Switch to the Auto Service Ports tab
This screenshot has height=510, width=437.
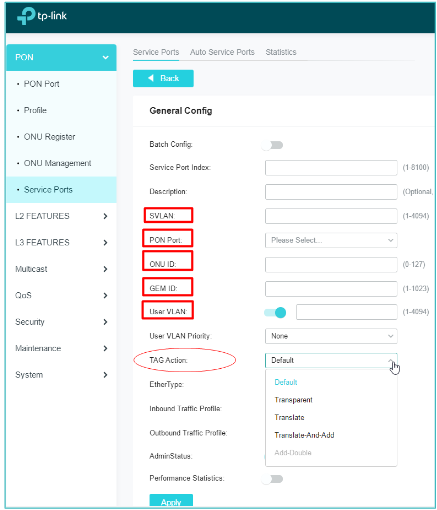pyautogui.click(x=222, y=52)
